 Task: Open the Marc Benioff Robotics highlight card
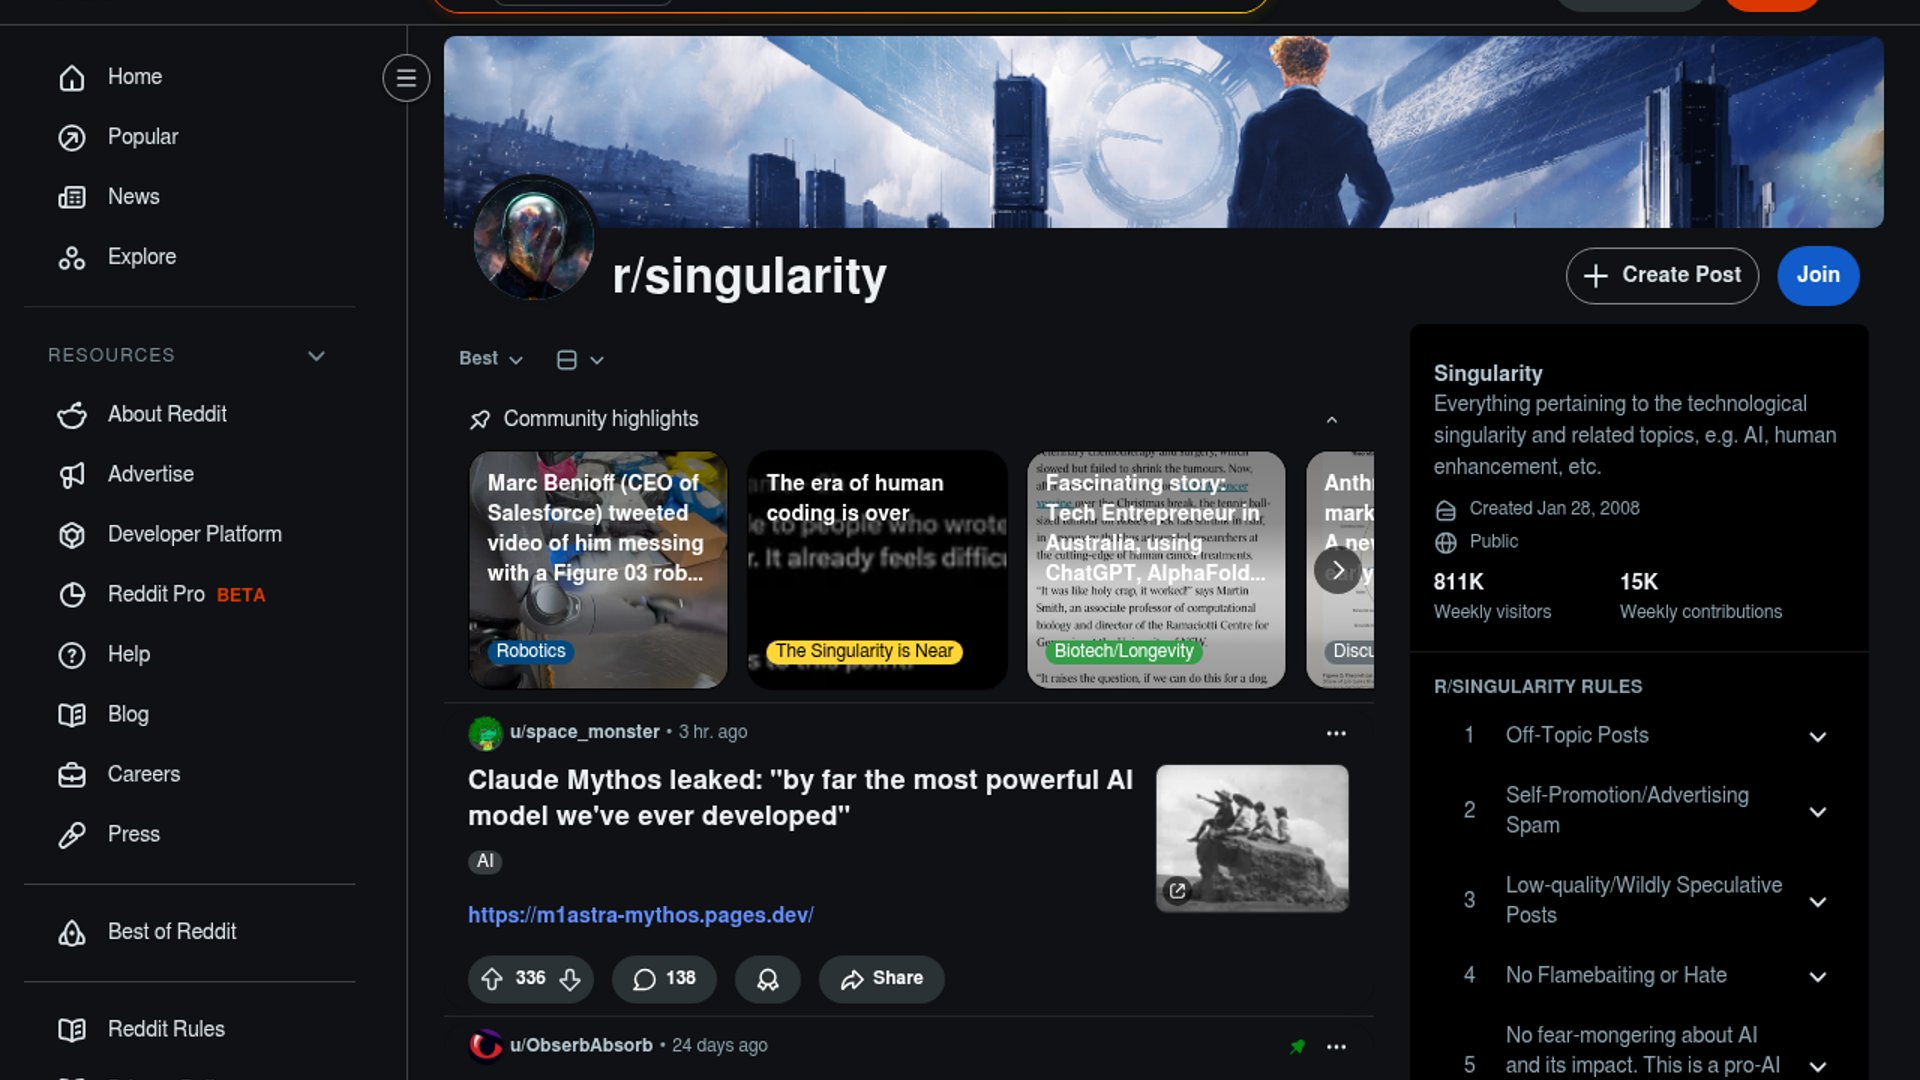click(598, 570)
